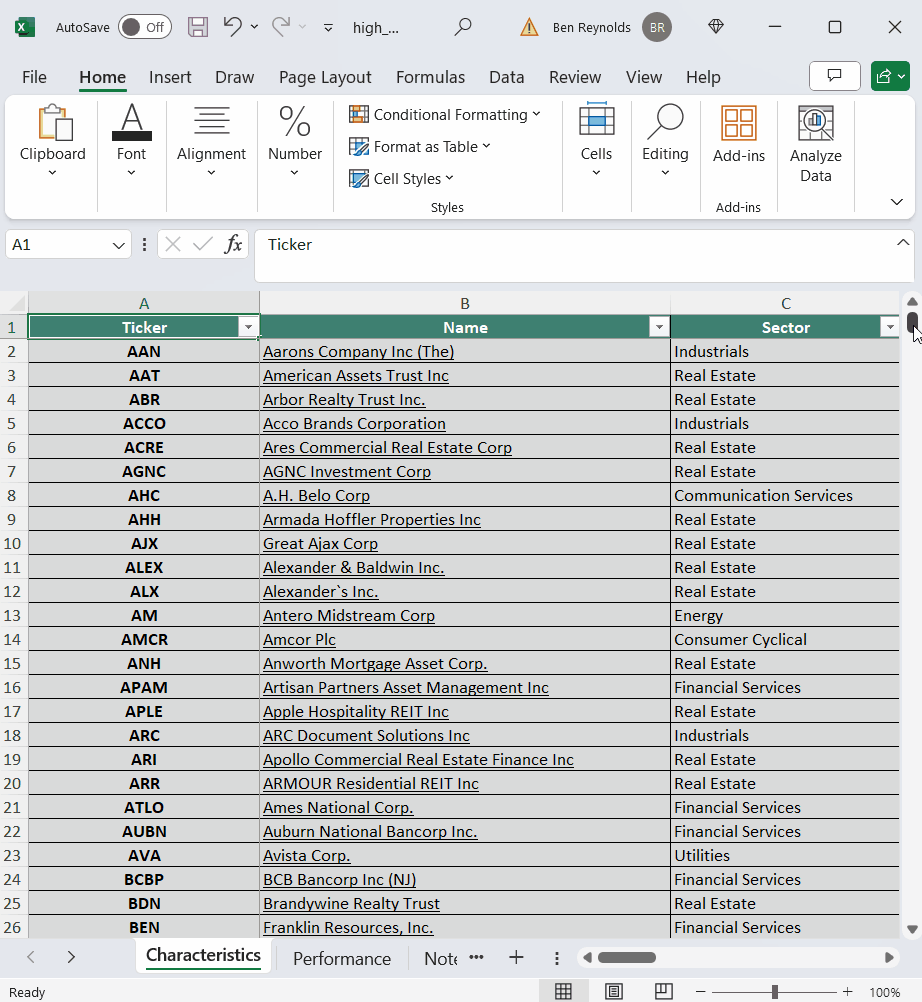Click the Redo arrow icon
The height and width of the screenshot is (1002, 922).
[281, 27]
